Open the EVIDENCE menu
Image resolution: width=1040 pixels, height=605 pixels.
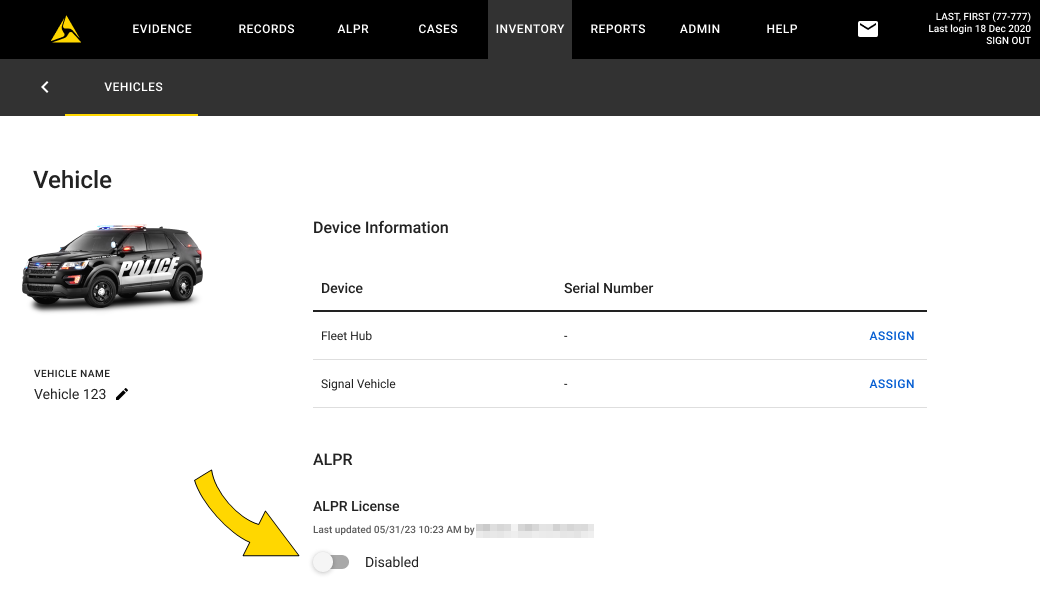[x=161, y=29]
